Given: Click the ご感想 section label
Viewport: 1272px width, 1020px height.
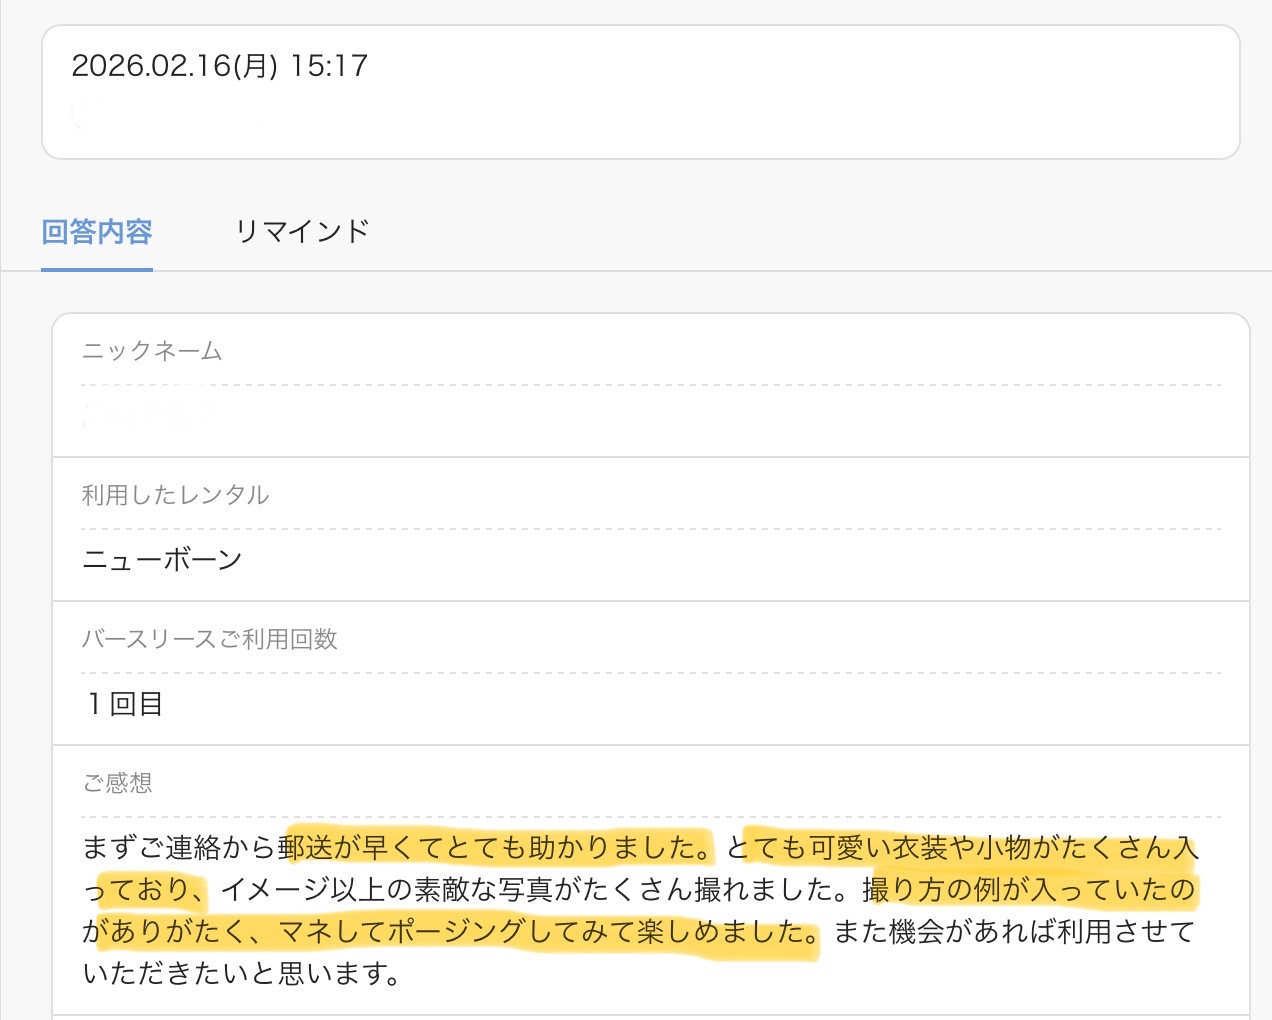Looking at the screenshot, I should coord(118,783).
